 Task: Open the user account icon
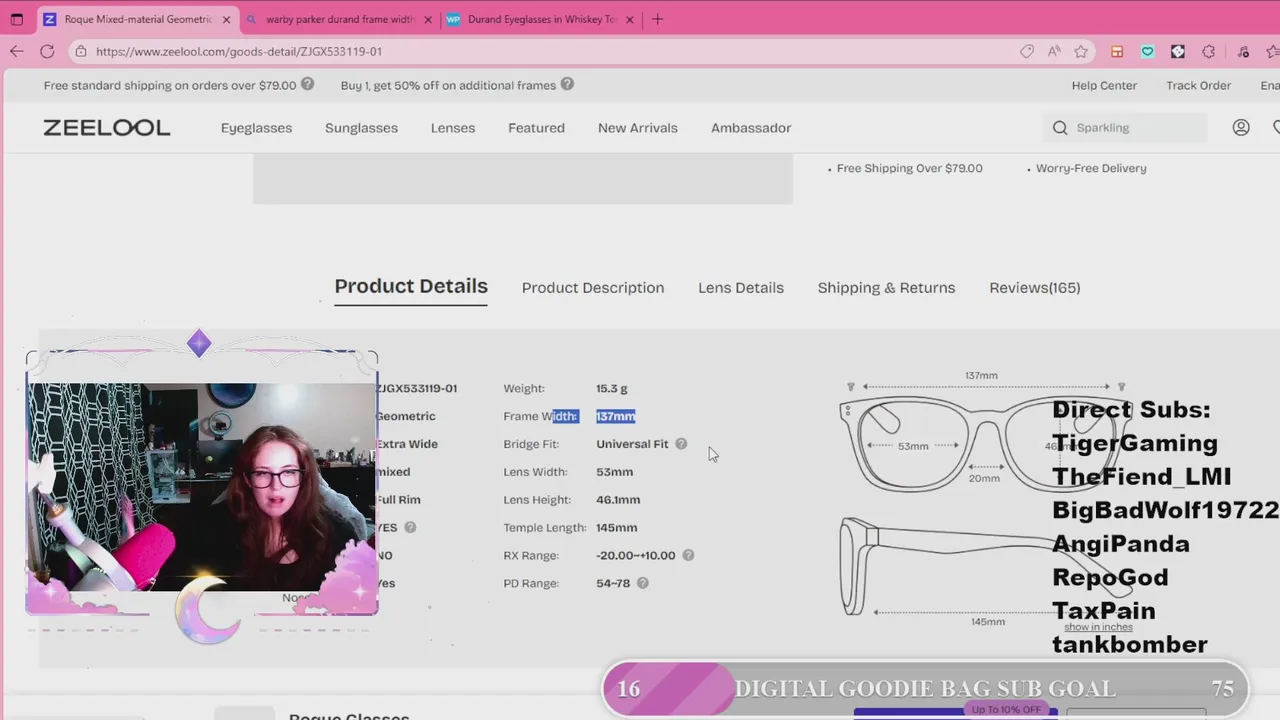[1241, 128]
